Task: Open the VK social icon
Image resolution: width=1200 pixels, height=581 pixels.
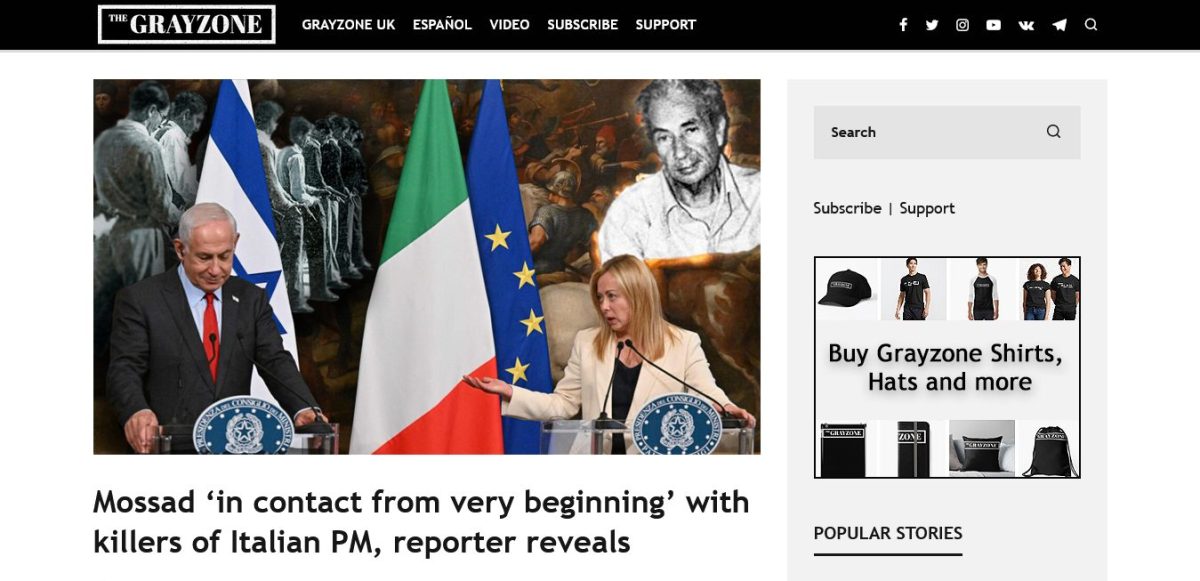Action: [x=1026, y=25]
